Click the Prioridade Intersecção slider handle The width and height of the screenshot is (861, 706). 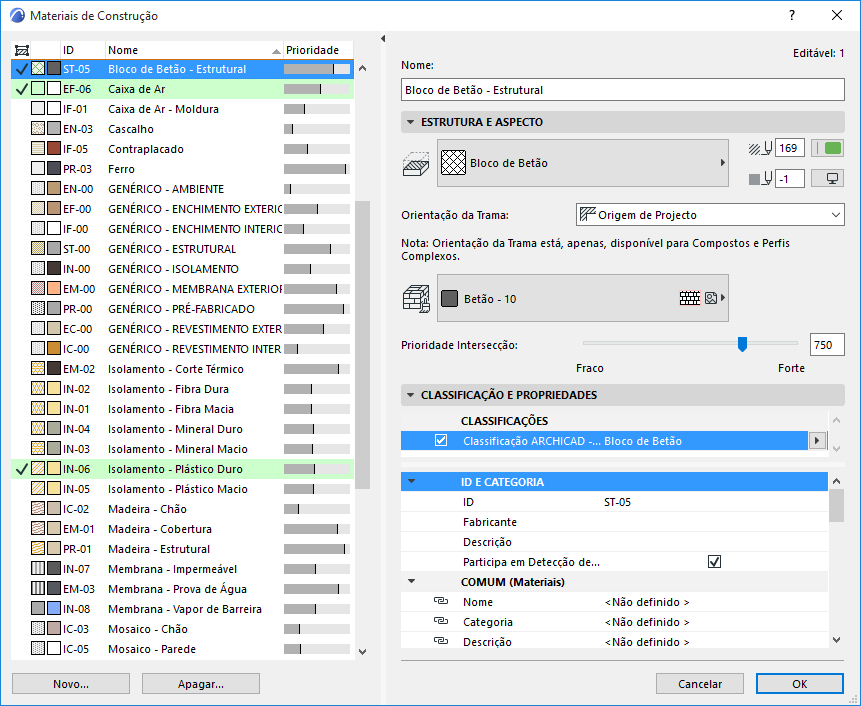pyautogui.click(x=742, y=344)
